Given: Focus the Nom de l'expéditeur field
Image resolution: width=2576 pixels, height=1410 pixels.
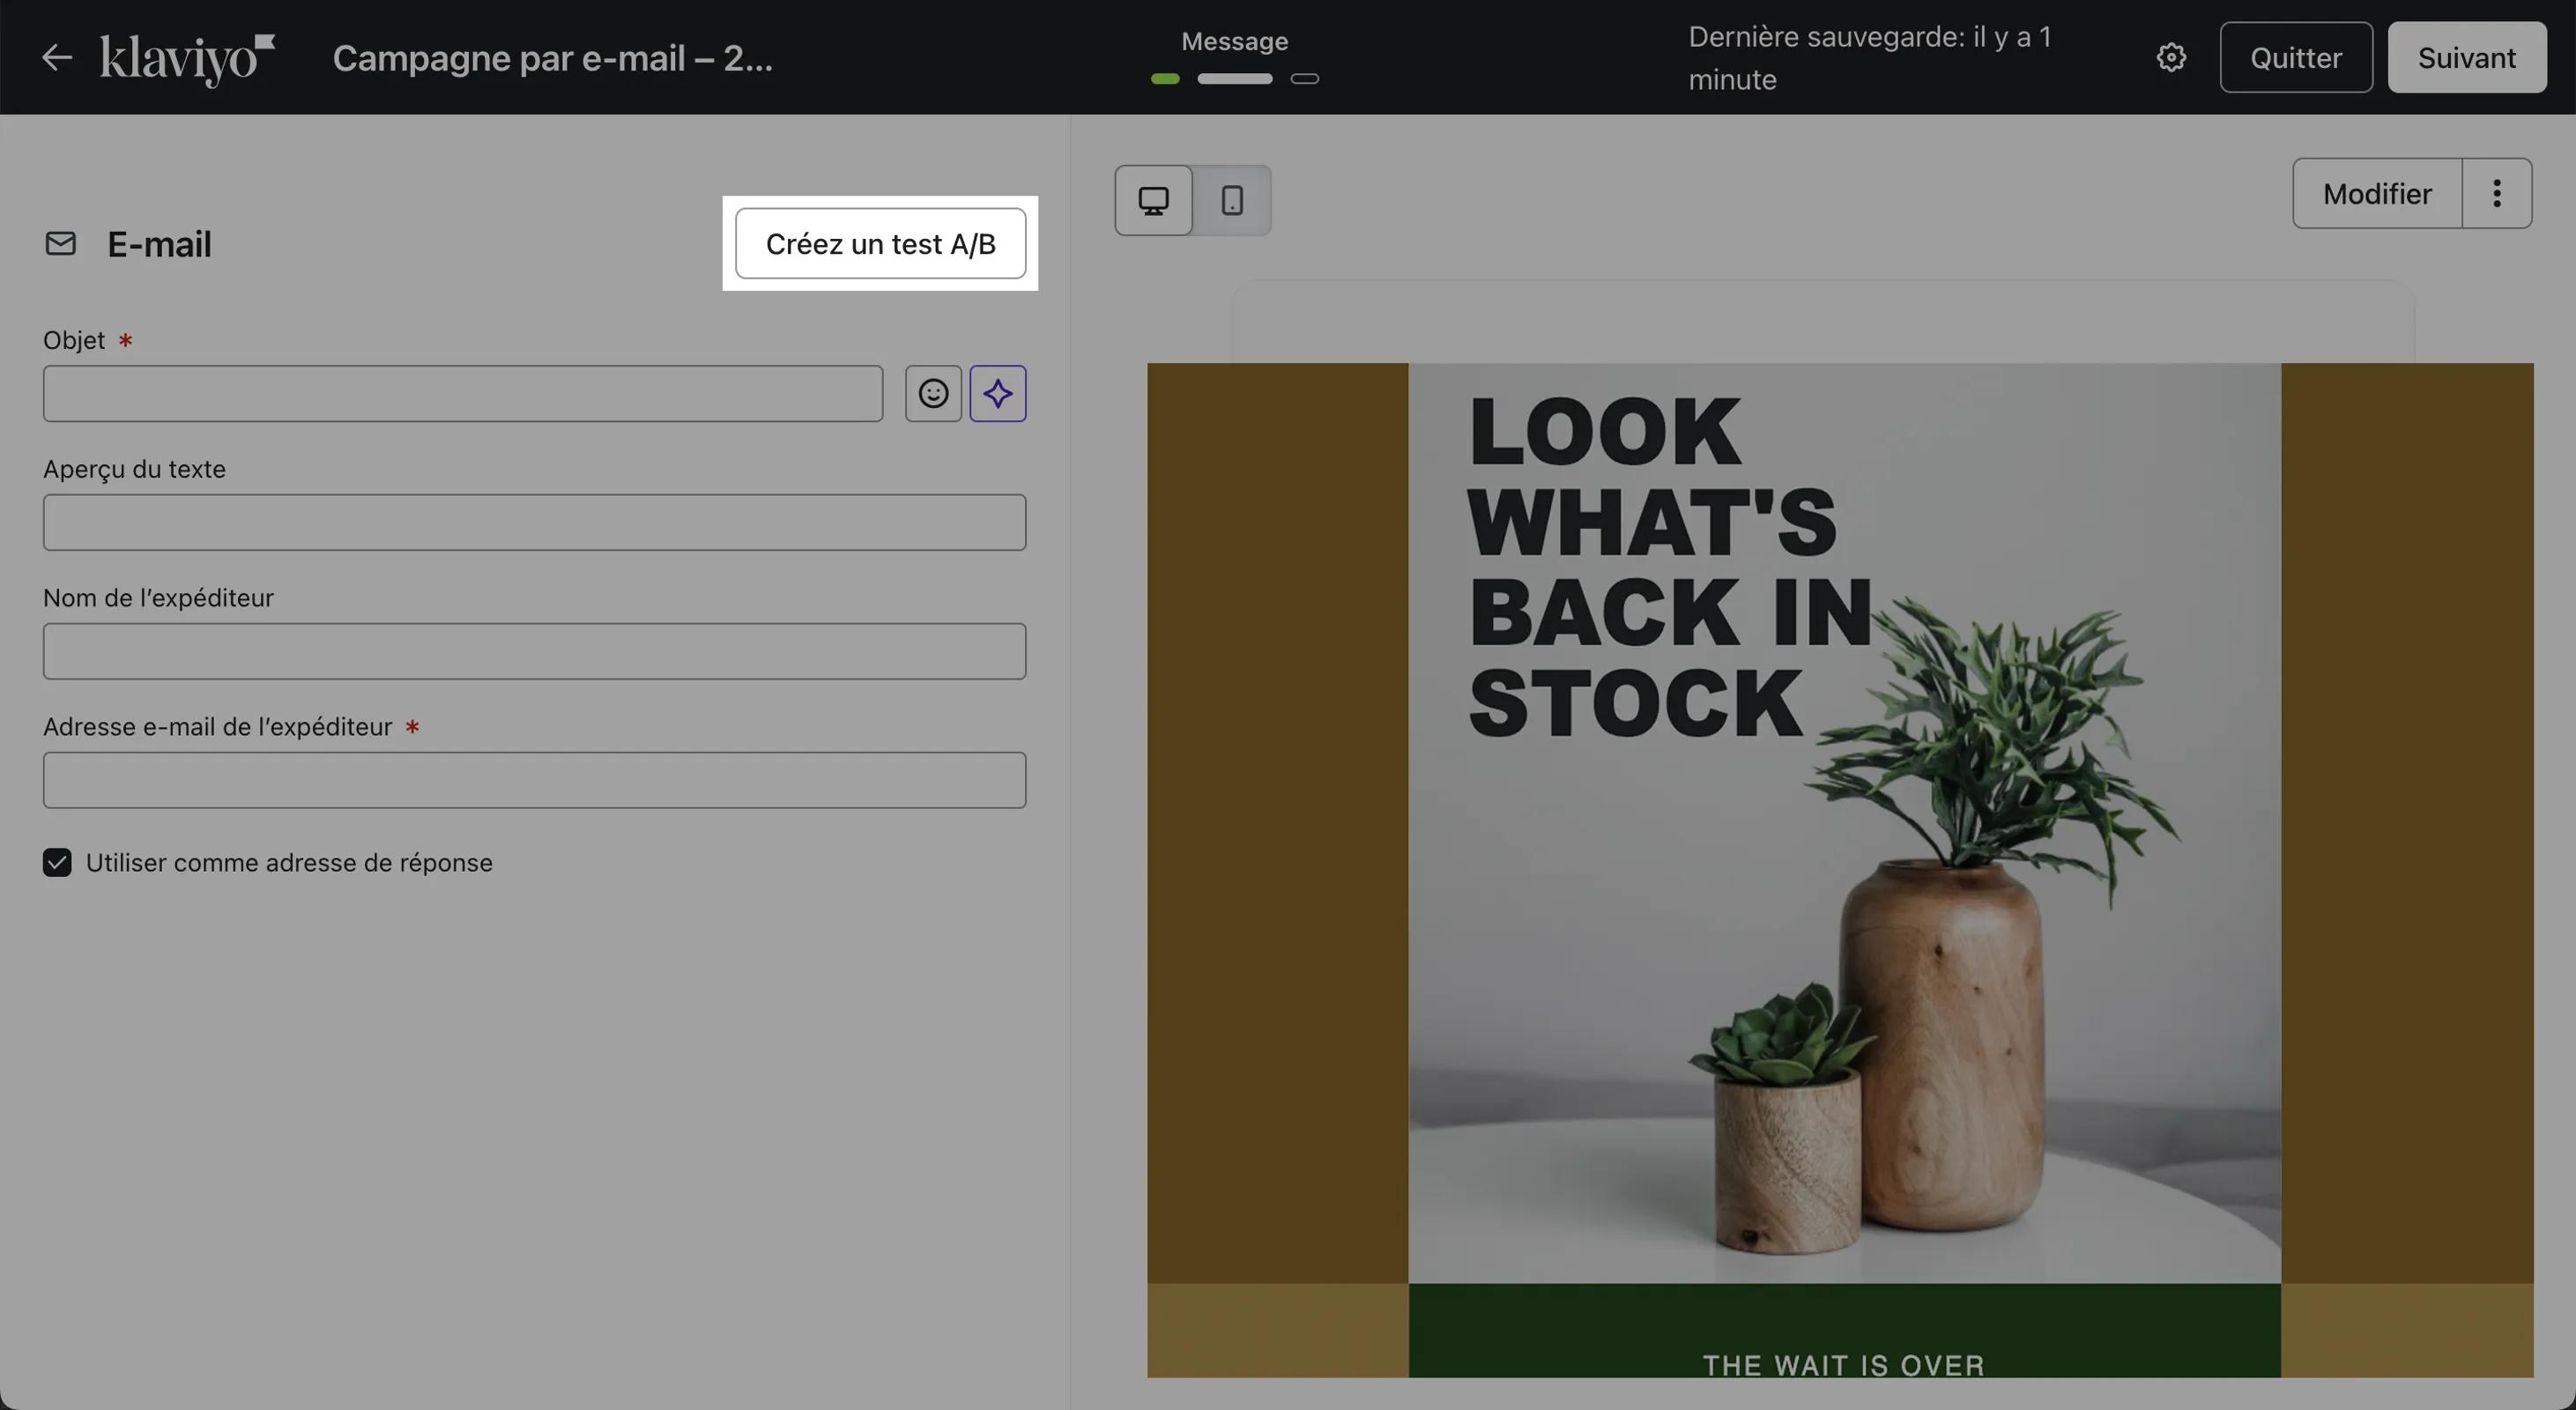Looking at the screenshot, I should tap(534, 651).
